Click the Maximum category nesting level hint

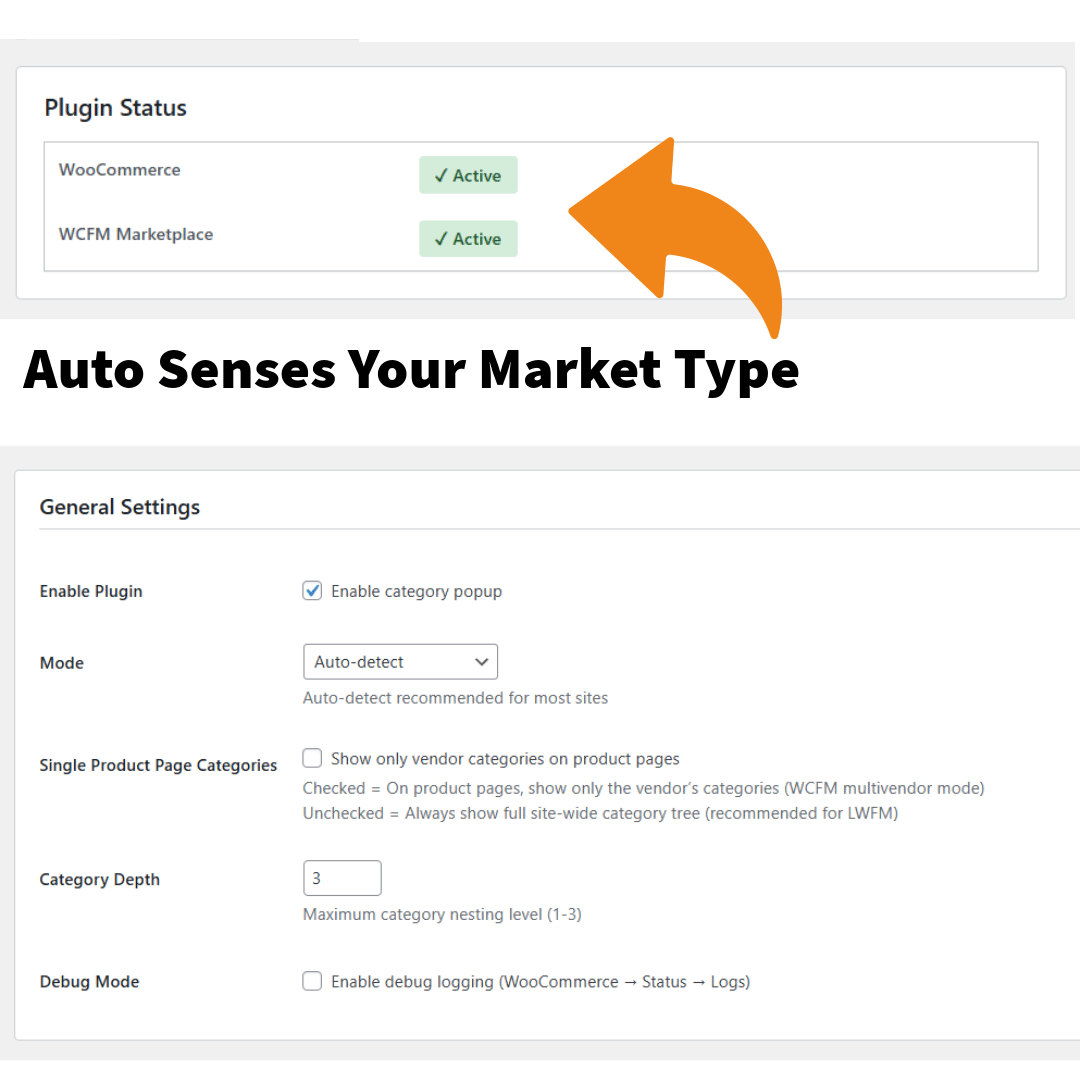tap(442, 914)
